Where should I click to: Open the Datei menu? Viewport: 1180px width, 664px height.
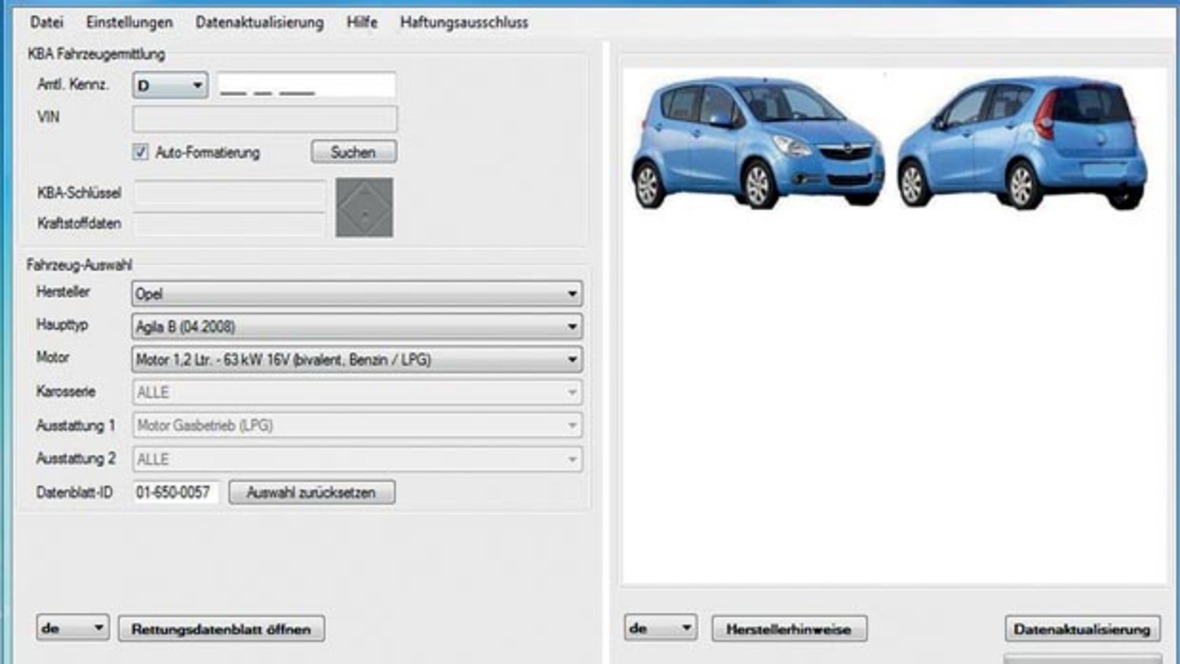pos(47,23)
